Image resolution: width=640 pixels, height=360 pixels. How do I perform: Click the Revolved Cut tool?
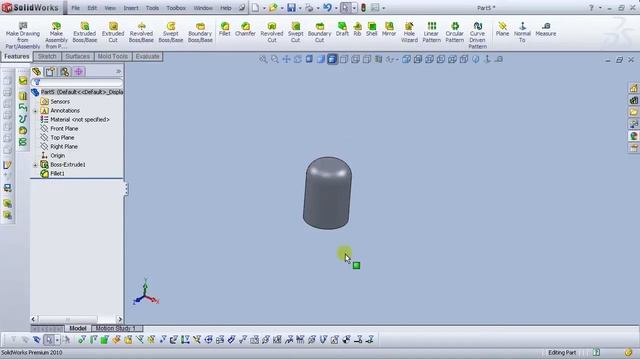pyautogui.click(x=272, y=33)
